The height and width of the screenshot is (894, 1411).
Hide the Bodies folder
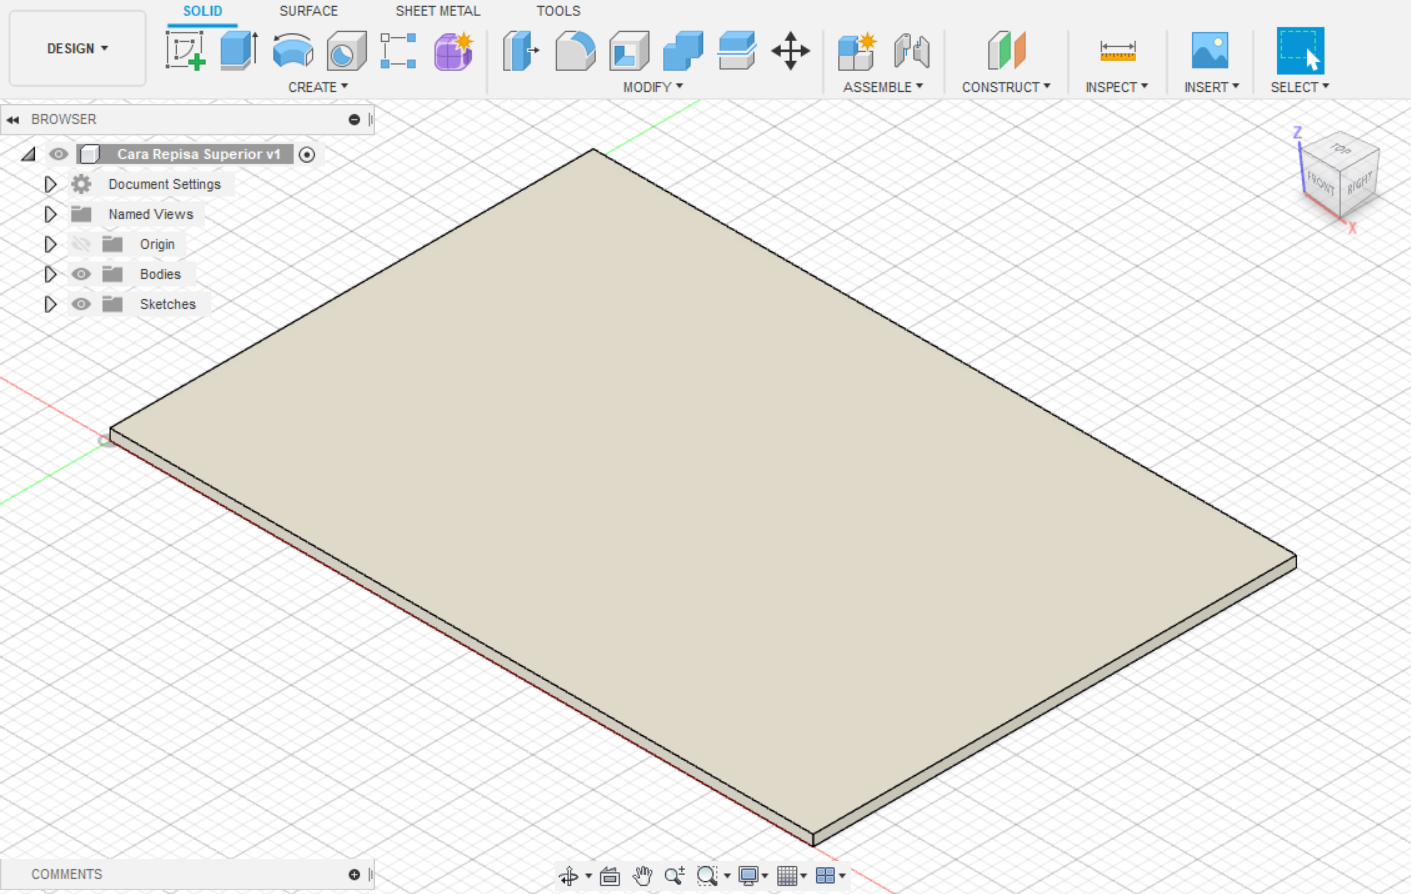point(81,274)
